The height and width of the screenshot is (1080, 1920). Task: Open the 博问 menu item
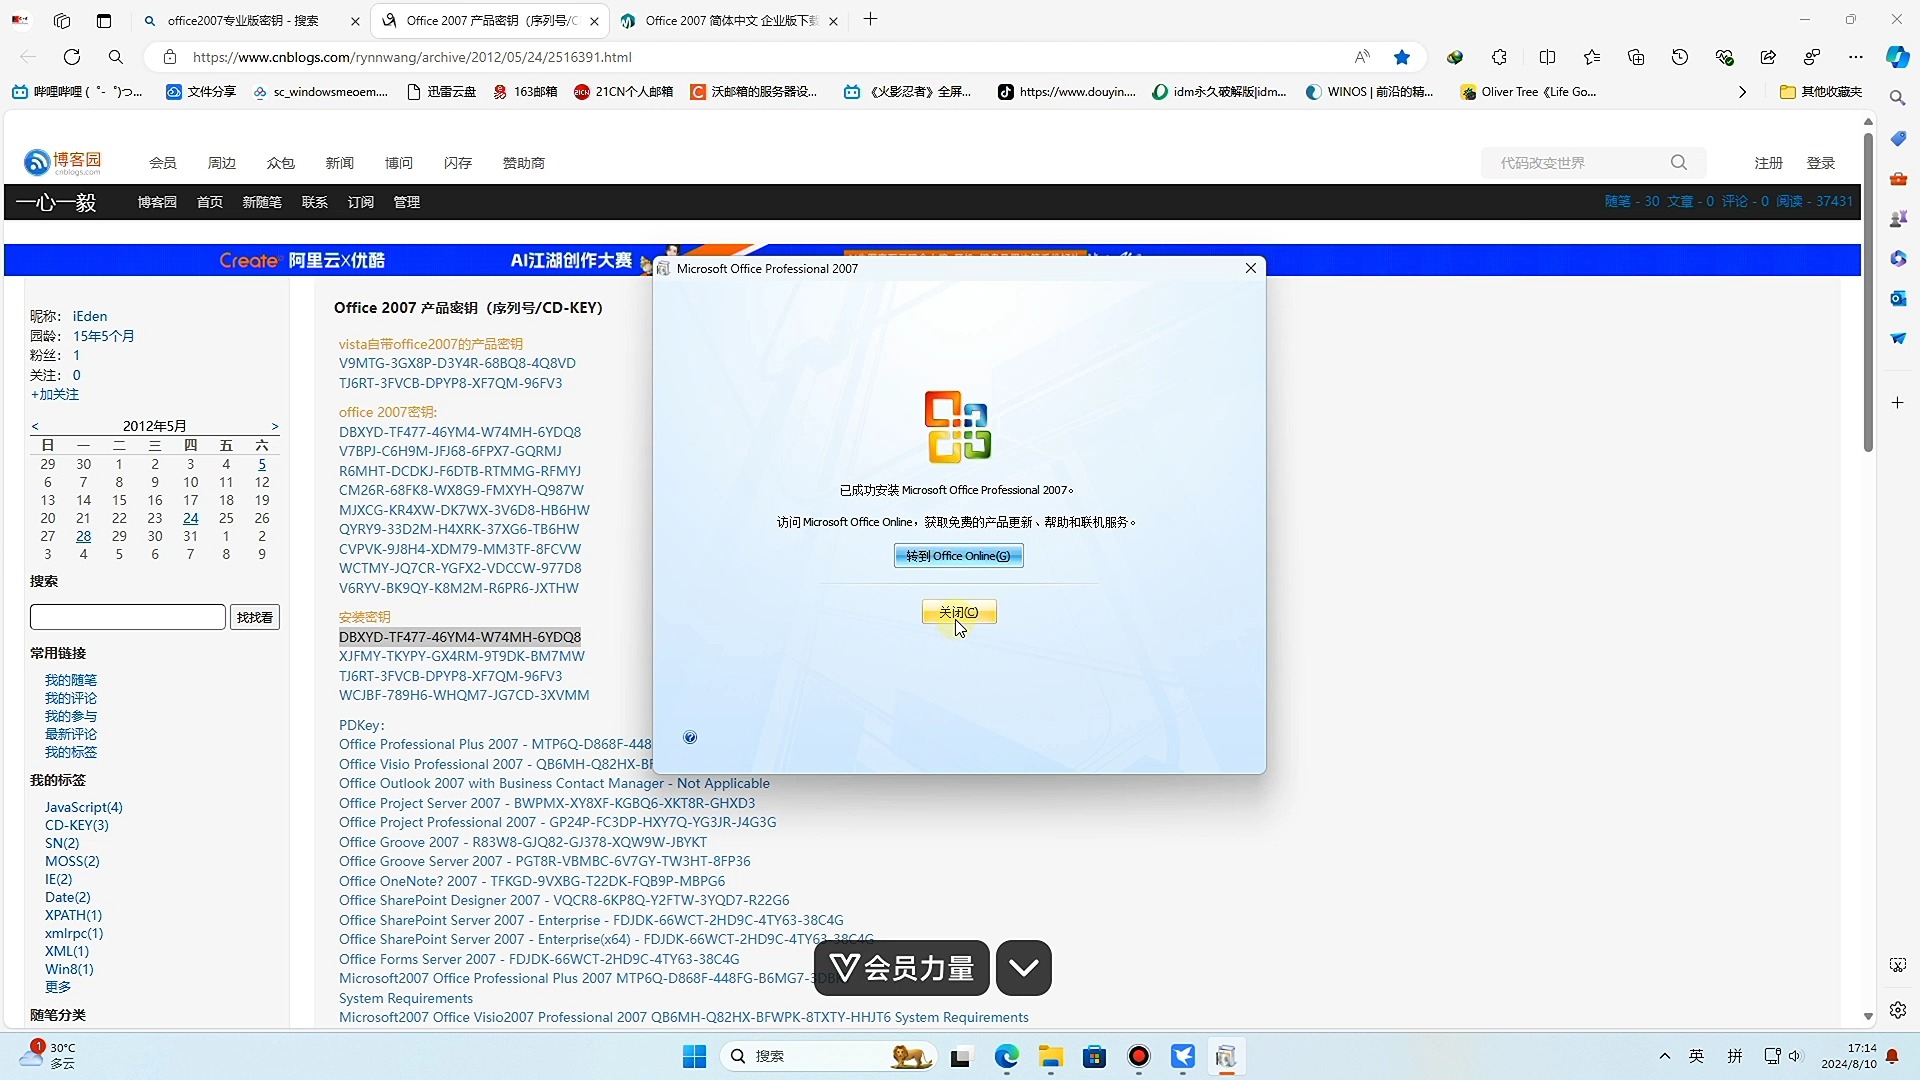tap(398, 163)
